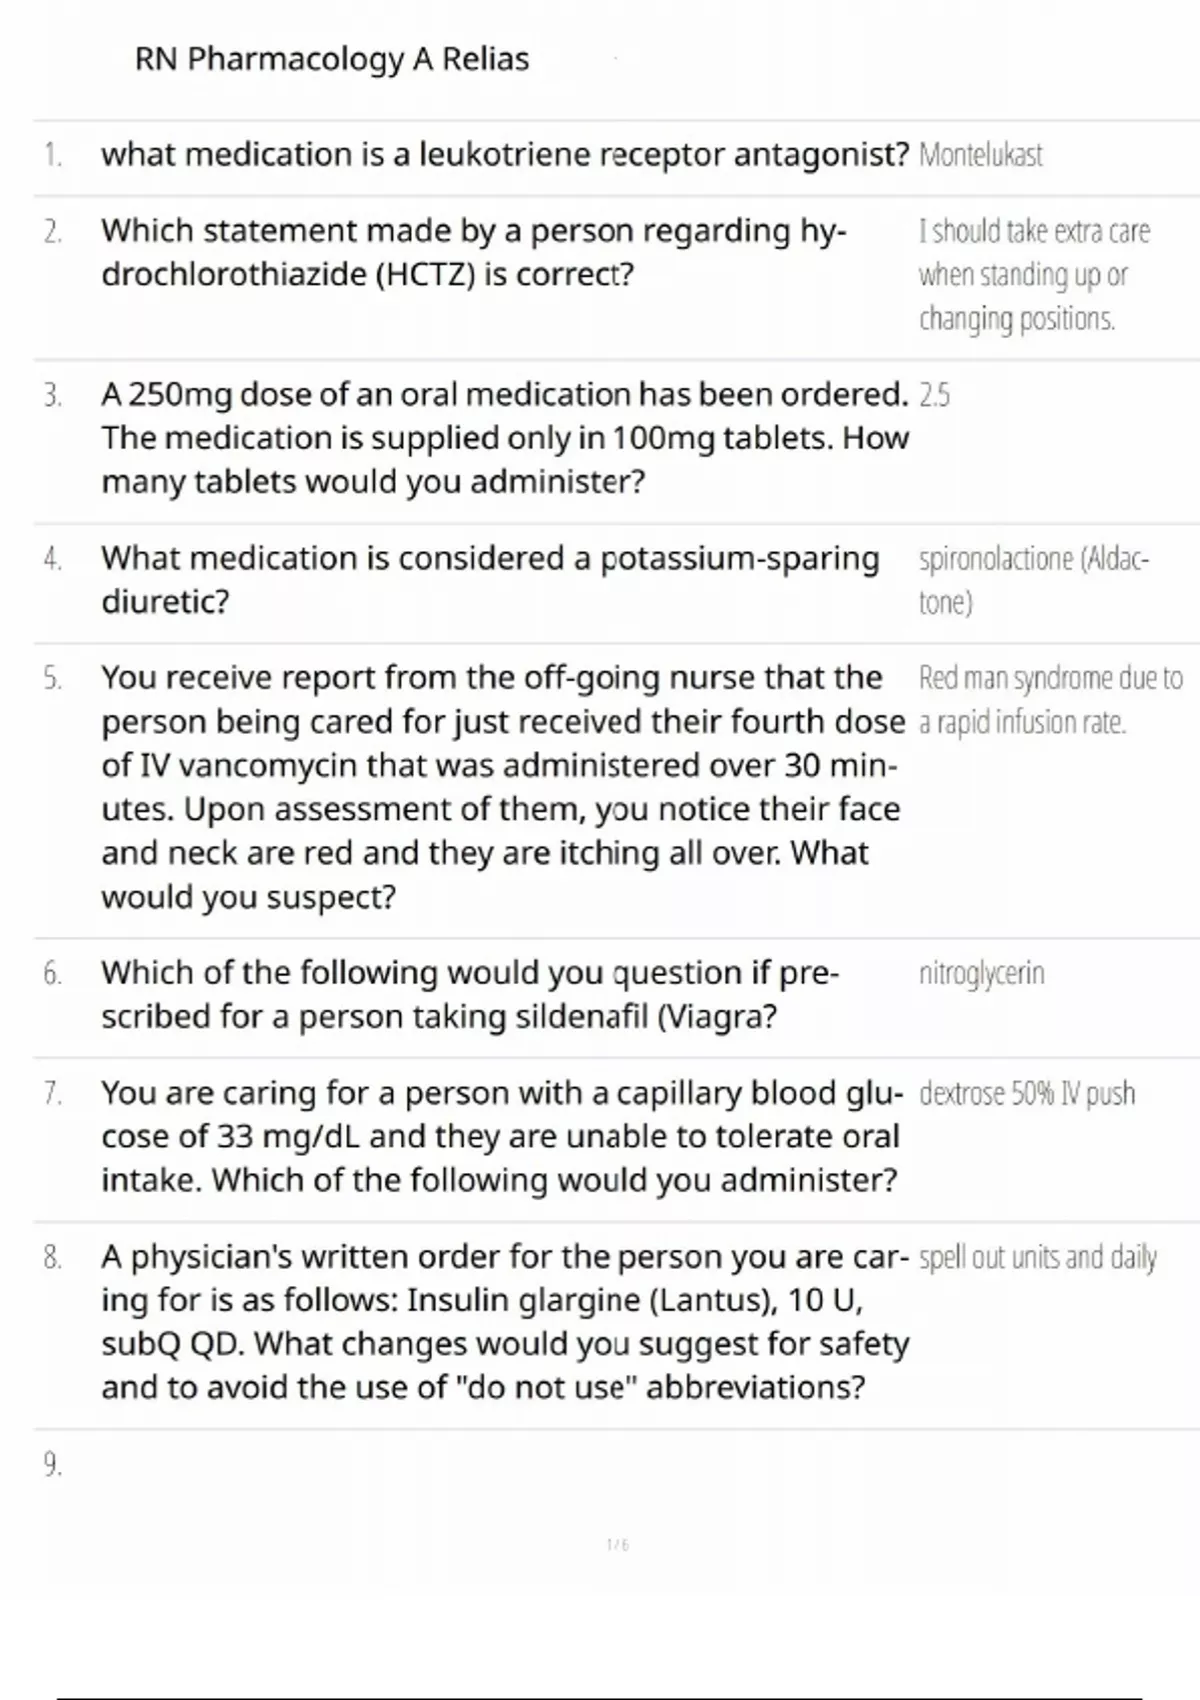Select the "dextrose 50% IV push" answer
The image size is (1200, 1700).
click(1027, 1093)
